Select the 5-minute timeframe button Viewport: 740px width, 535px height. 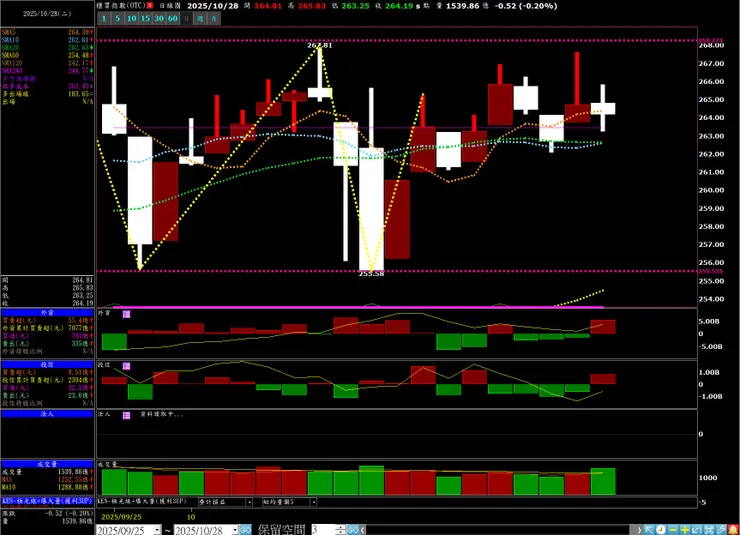pos(118,18)
